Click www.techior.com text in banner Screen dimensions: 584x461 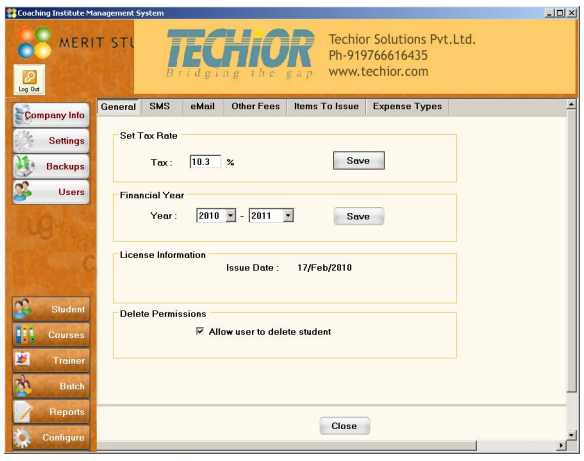pos(378,71)
